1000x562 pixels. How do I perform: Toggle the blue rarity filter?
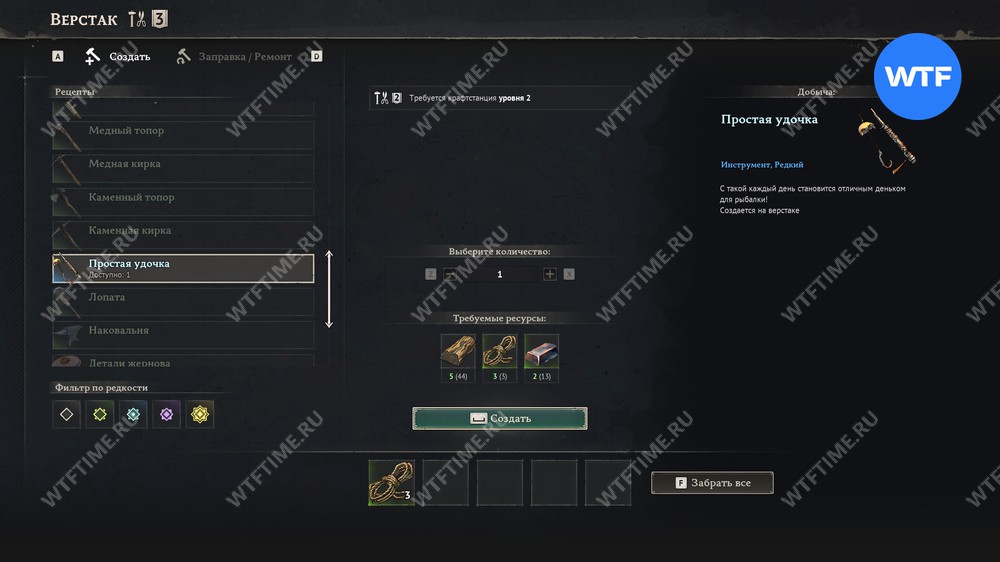[x=133, y=415]
